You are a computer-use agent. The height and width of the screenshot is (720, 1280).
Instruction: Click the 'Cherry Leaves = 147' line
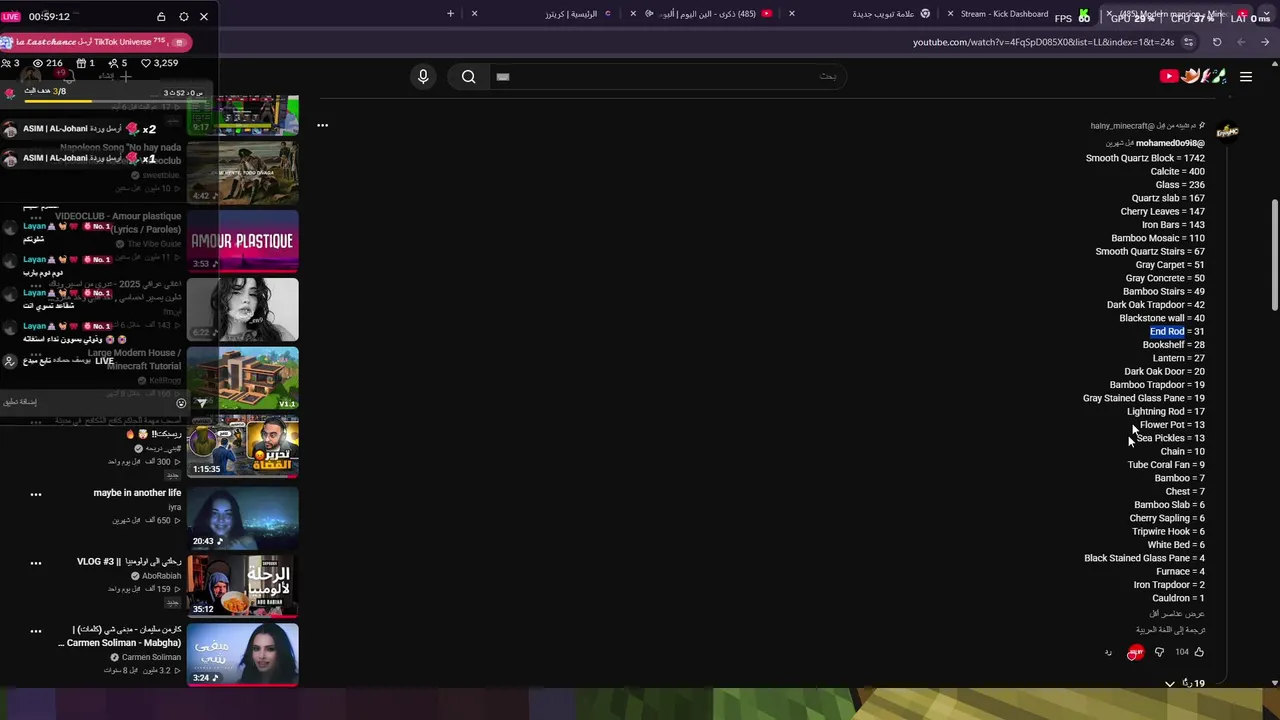(x=1162, y=212)
